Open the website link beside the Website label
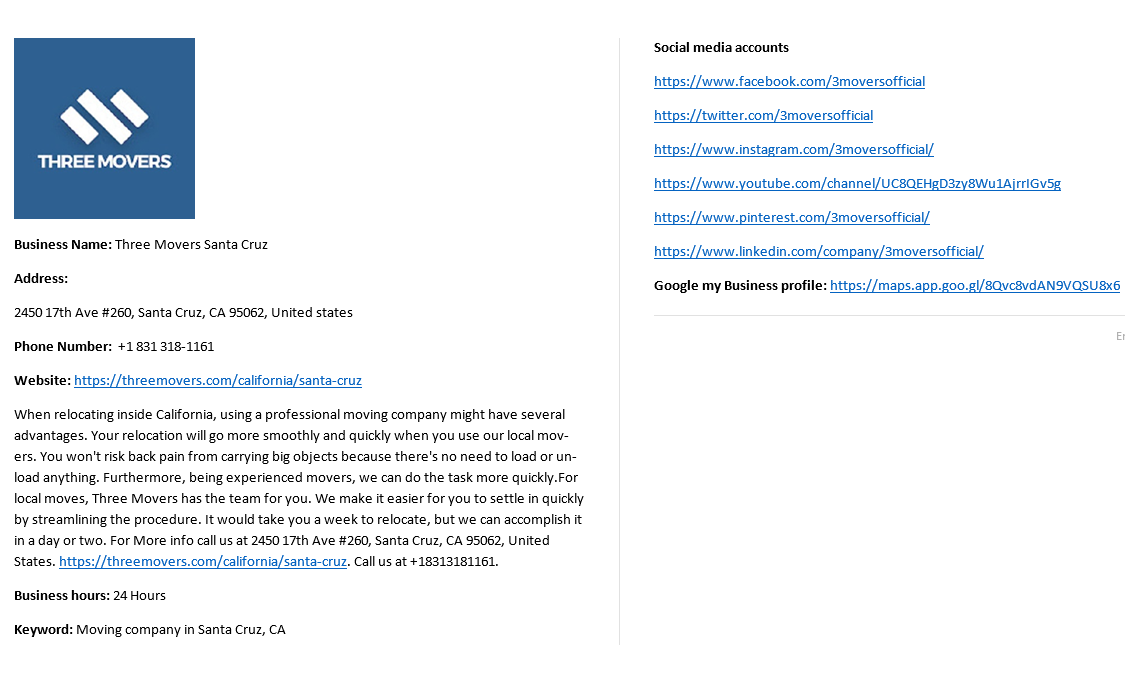 pos(217,380)
